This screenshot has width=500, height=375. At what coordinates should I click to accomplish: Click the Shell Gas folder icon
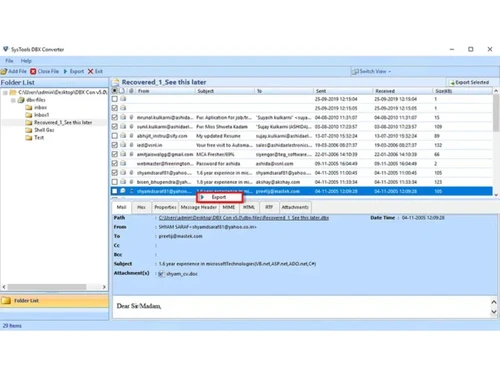pyautogui.click(x=29, y=130)
